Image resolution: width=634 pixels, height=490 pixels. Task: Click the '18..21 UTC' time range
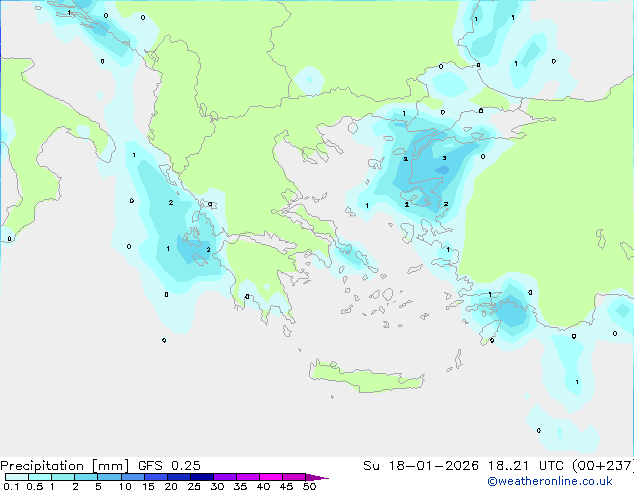click(x=525, y=466)
